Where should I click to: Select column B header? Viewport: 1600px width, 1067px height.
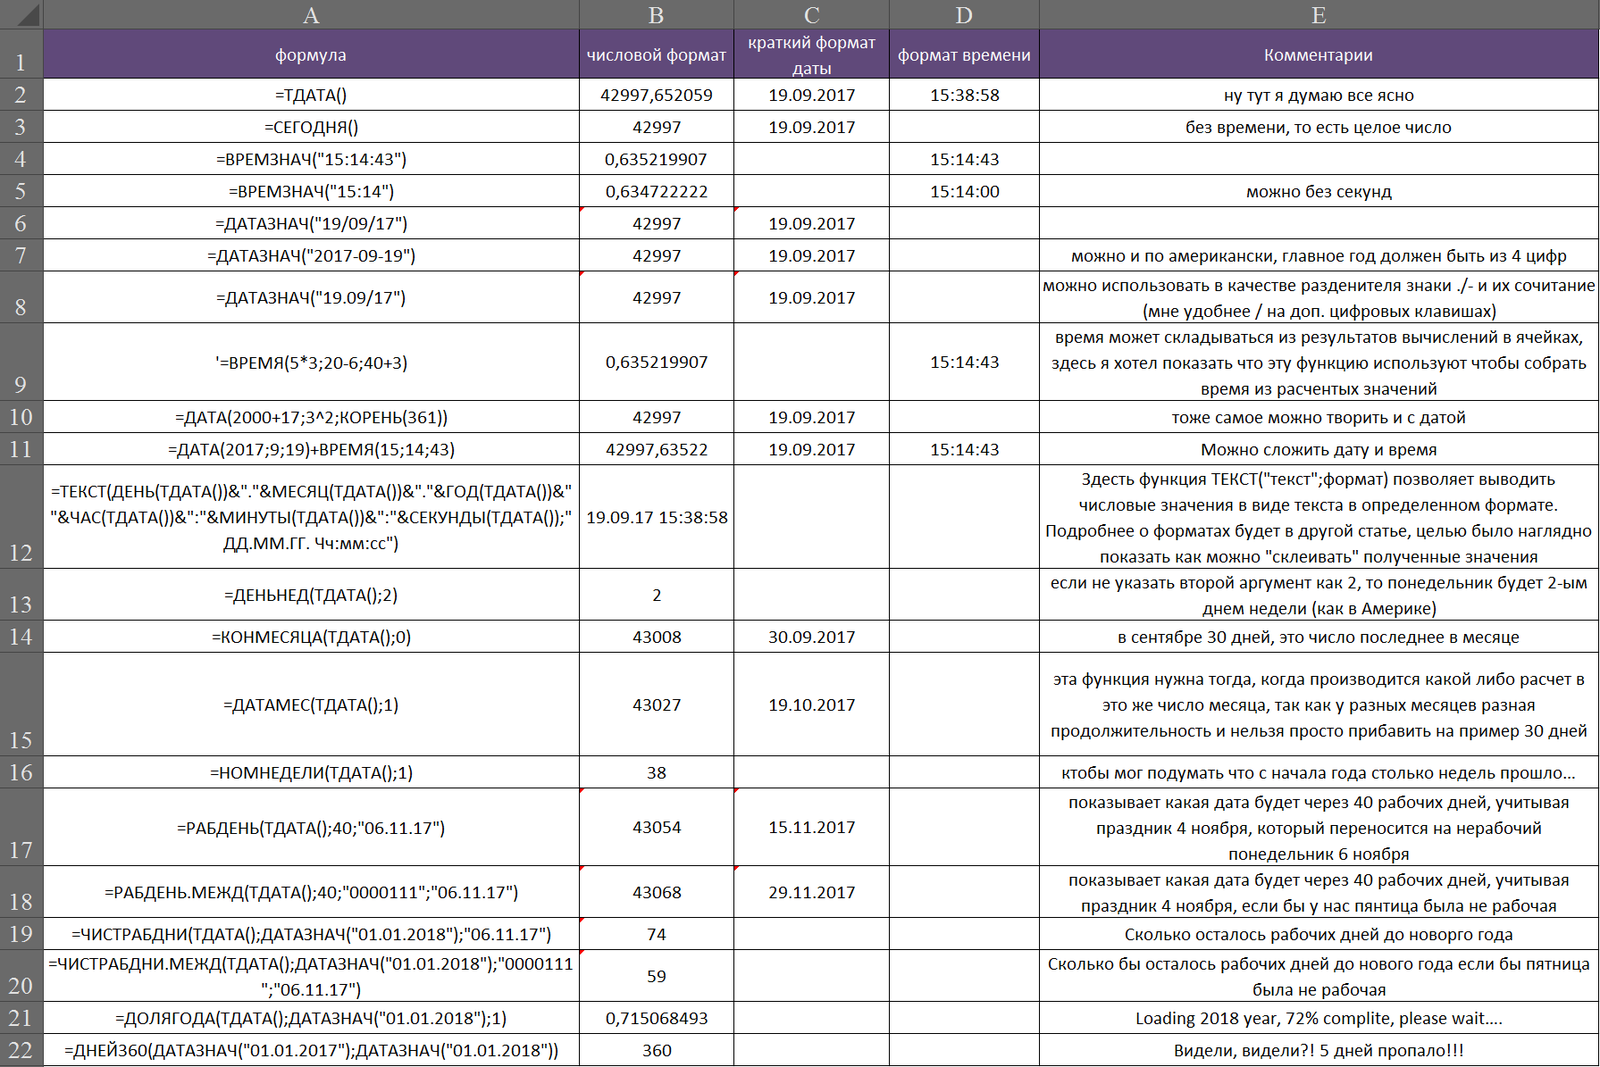coord(656,14)
